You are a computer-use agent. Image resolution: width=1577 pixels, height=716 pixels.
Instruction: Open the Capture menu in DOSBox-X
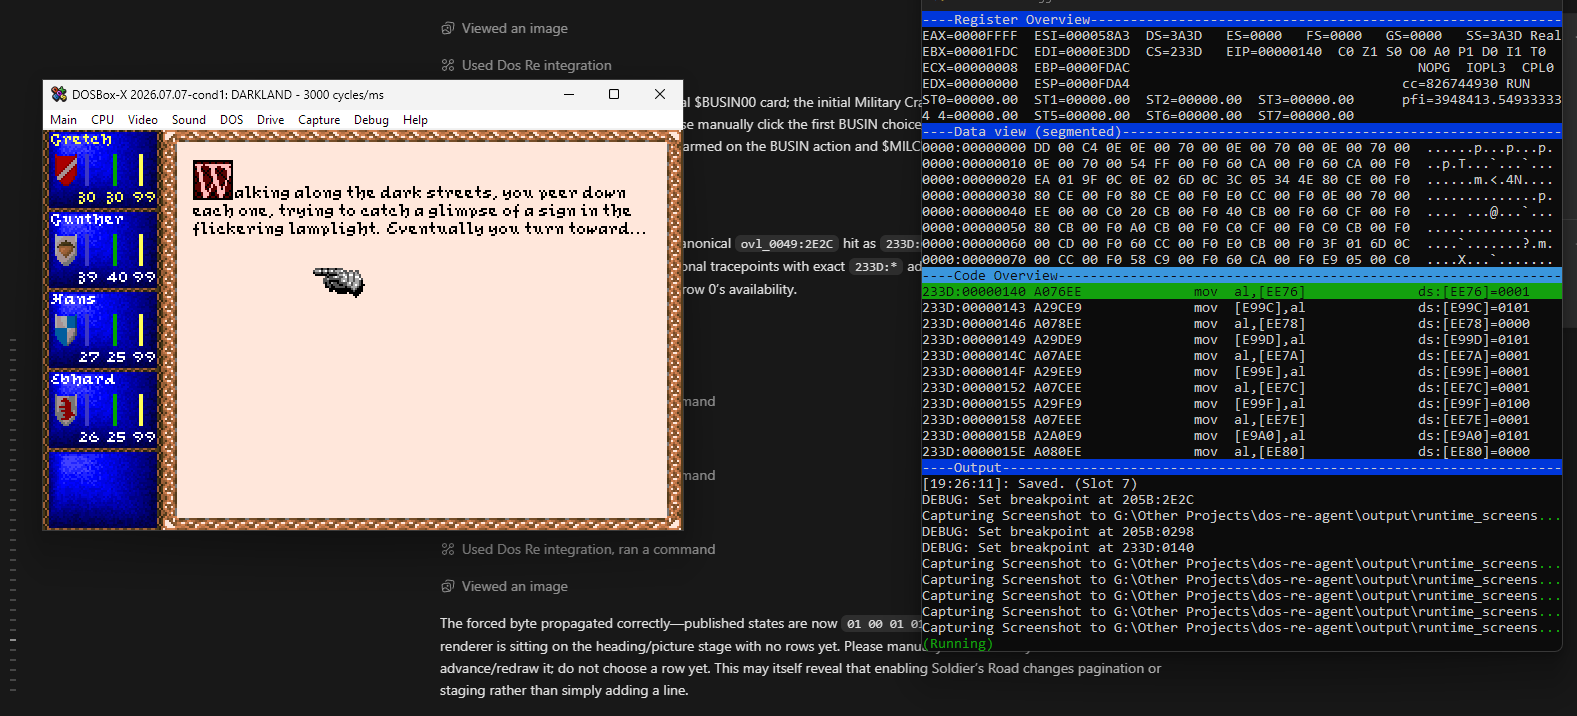(x=319, y=119)
